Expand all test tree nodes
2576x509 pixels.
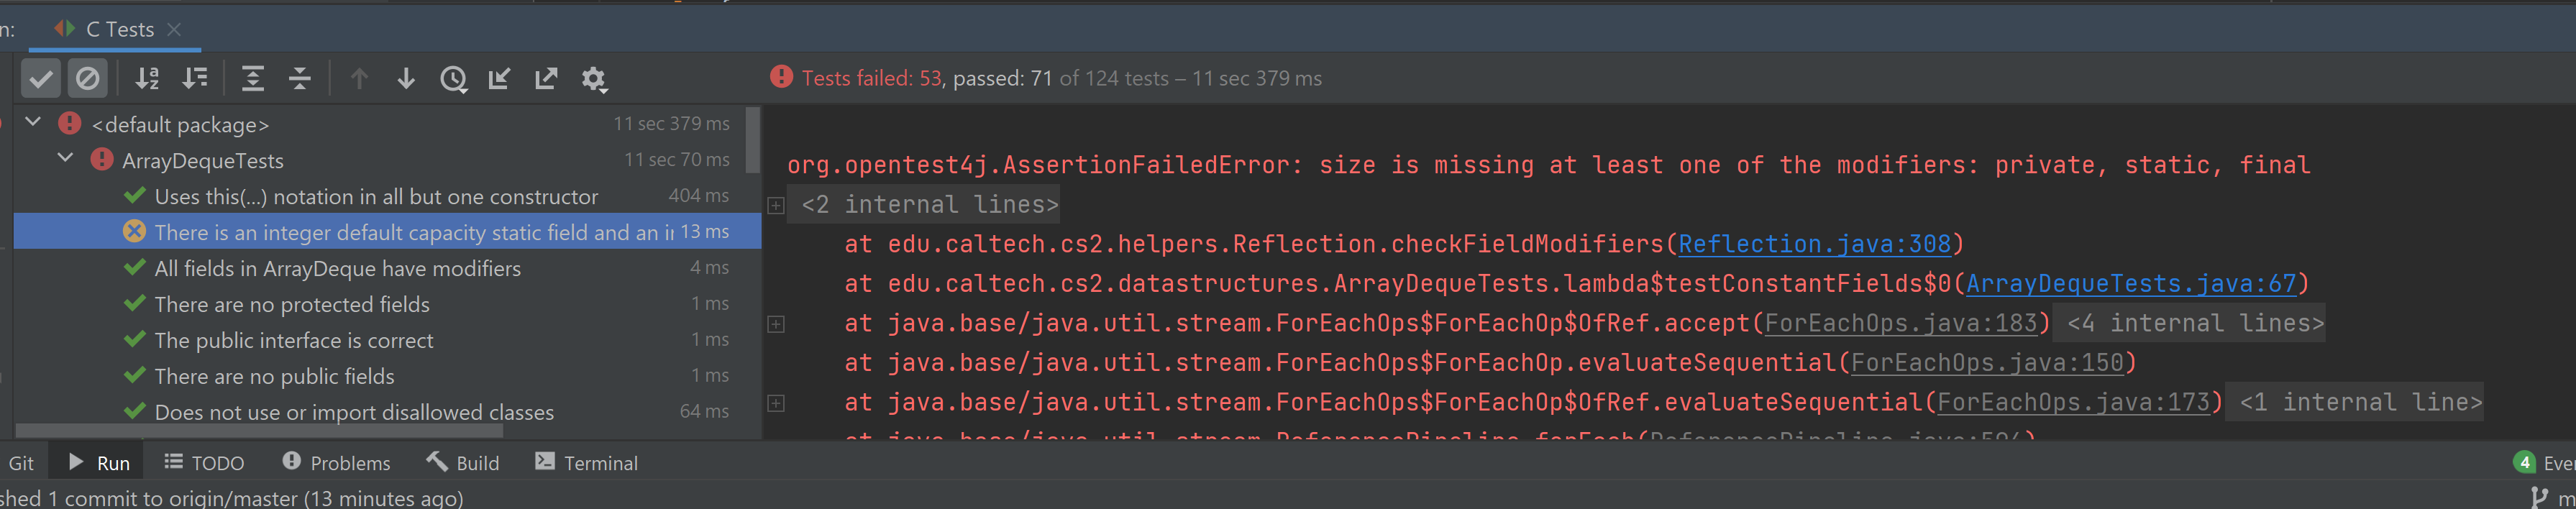[253, 79]
